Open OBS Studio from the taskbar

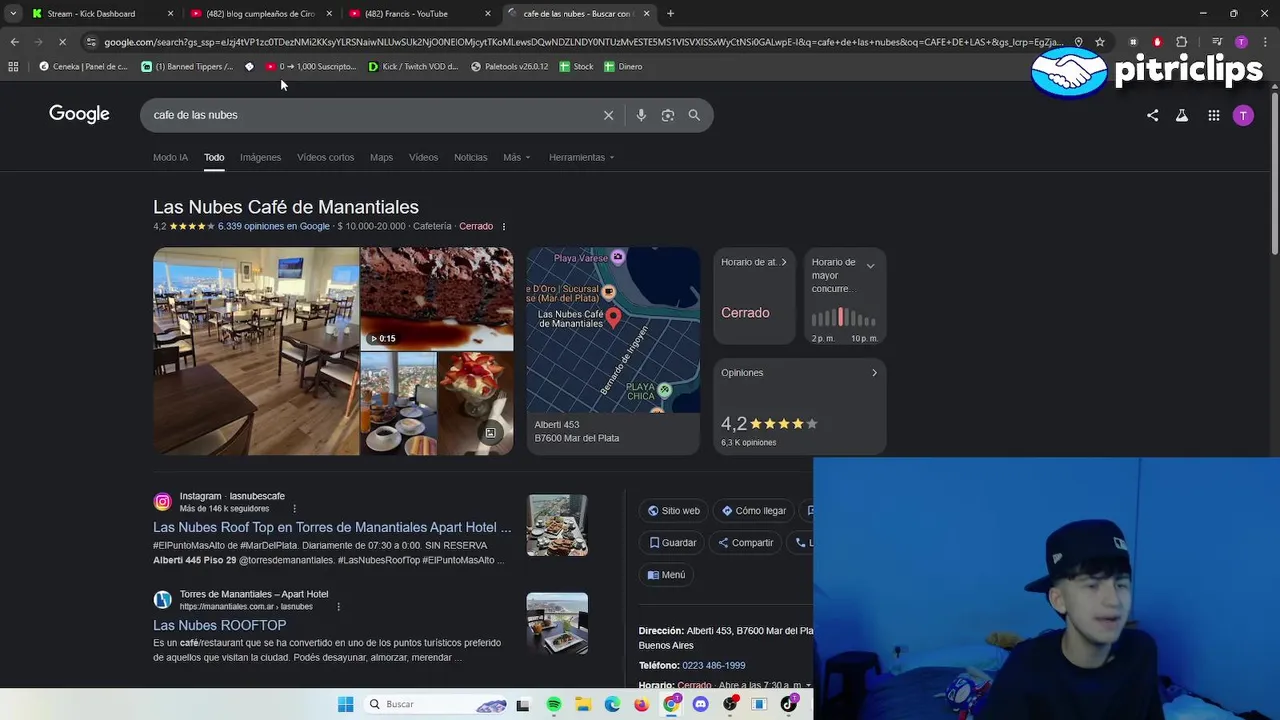pyautogui.click(x=730, y=704)
